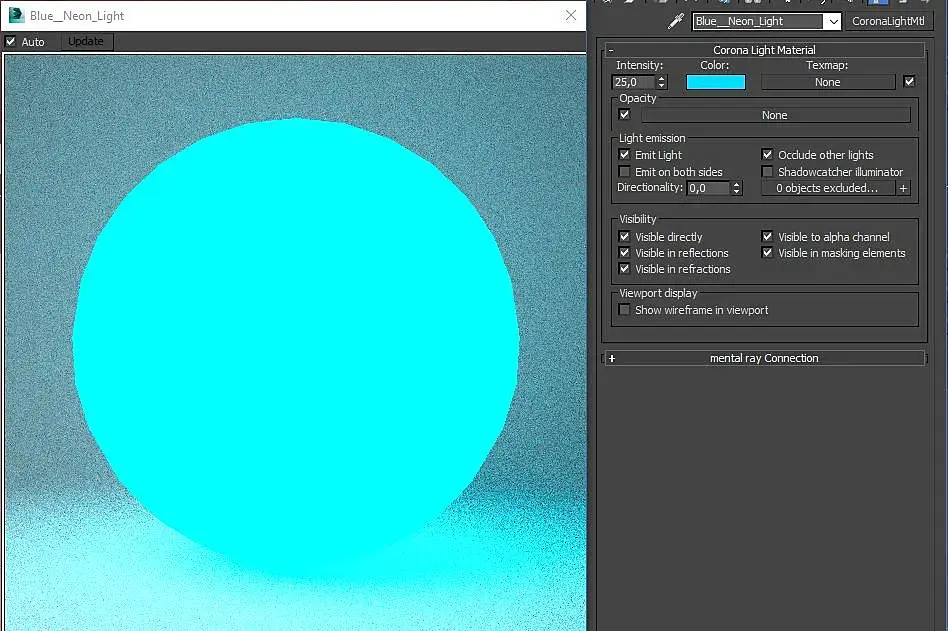The width and height of the screenshot is (948, 631).
Task: Enable Show wireframe in viewport
Action: point(625,309)
